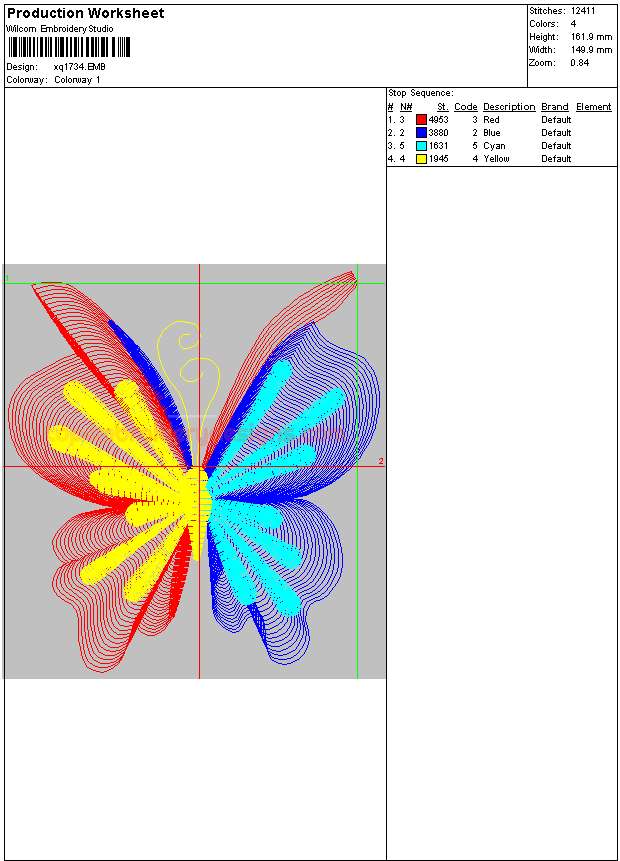Click the Cyan description

click(x=494, y=146)
